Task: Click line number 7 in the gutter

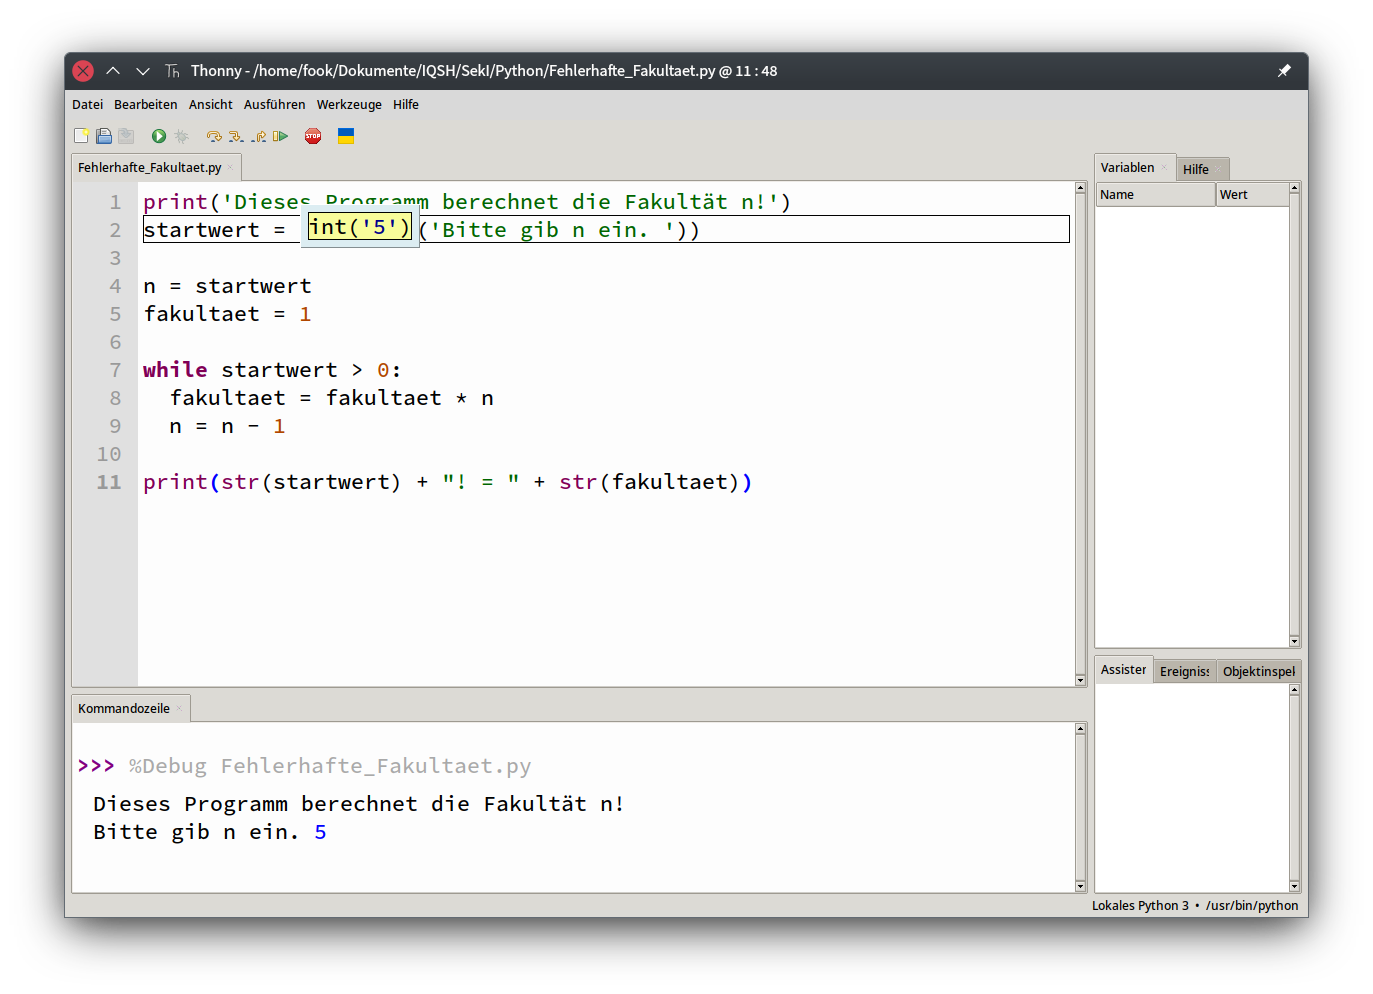Action: tap(115, 370)
